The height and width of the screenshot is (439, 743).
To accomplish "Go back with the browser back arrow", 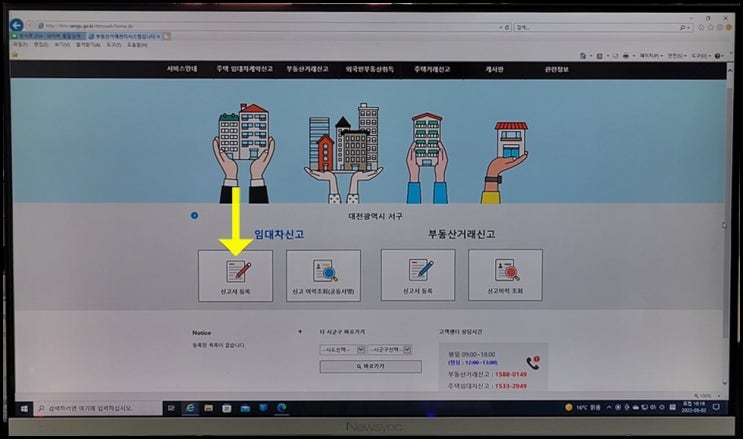I will coord(17,25).
